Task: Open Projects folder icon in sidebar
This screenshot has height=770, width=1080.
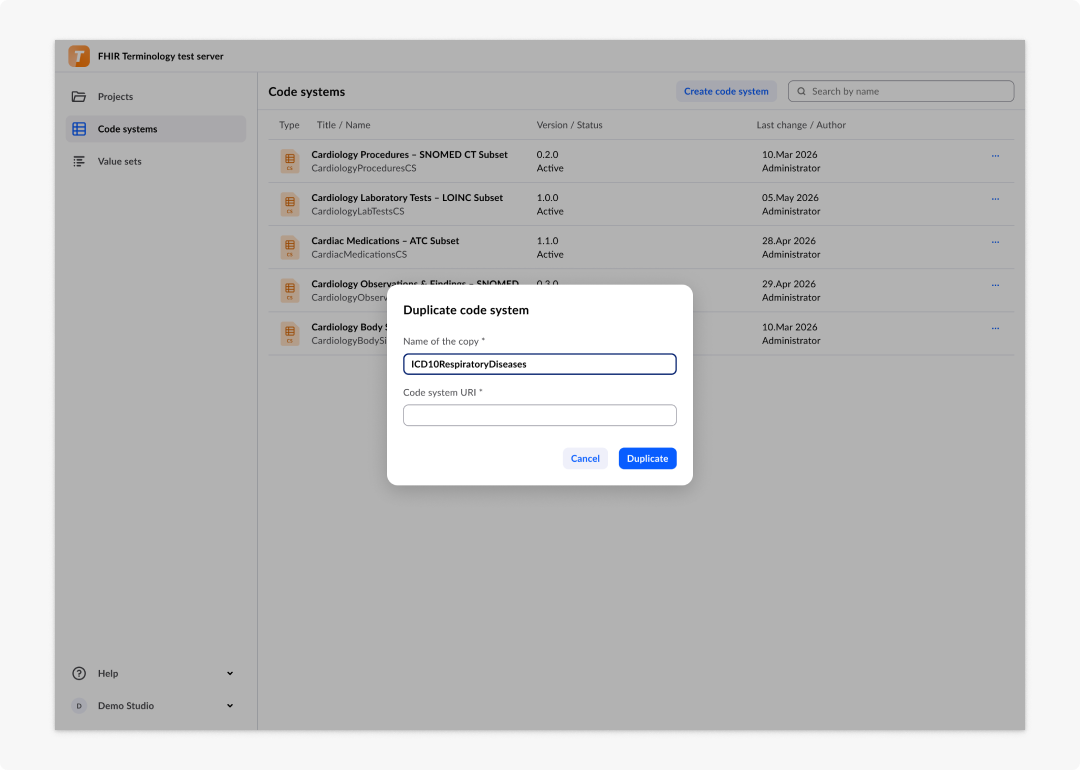Action: [x=79, y=96]
